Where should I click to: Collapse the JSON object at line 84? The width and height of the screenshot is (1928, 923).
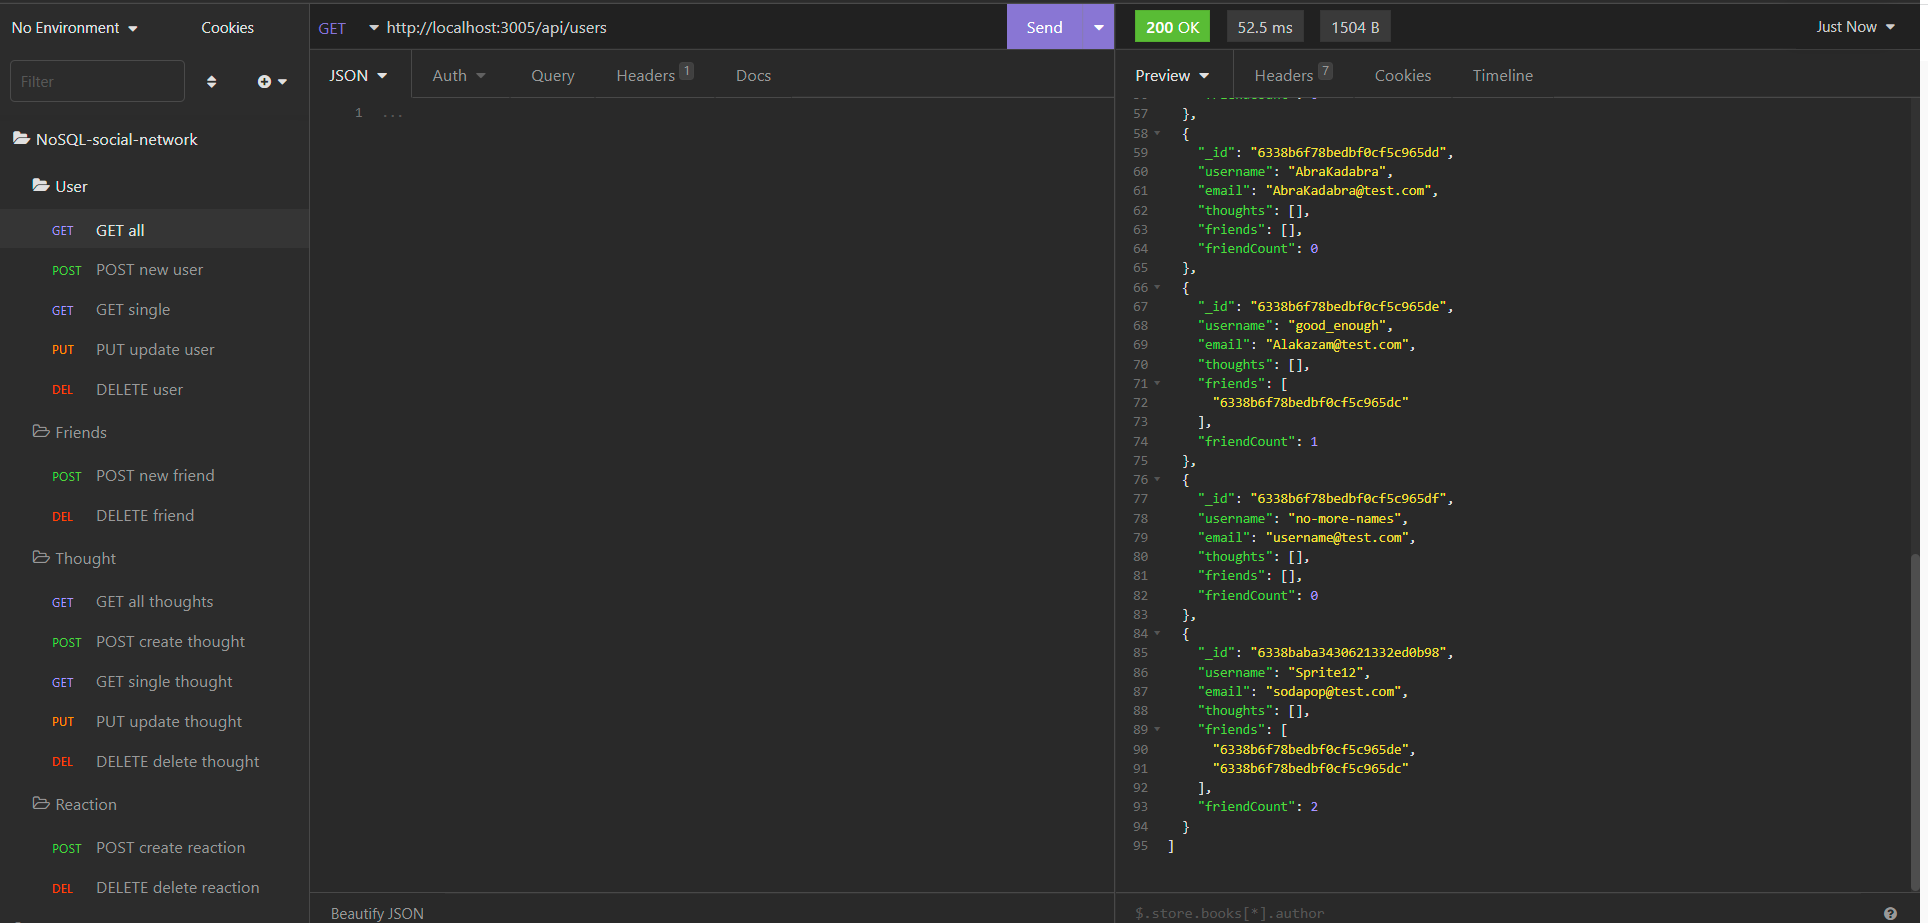point(1157,633)
